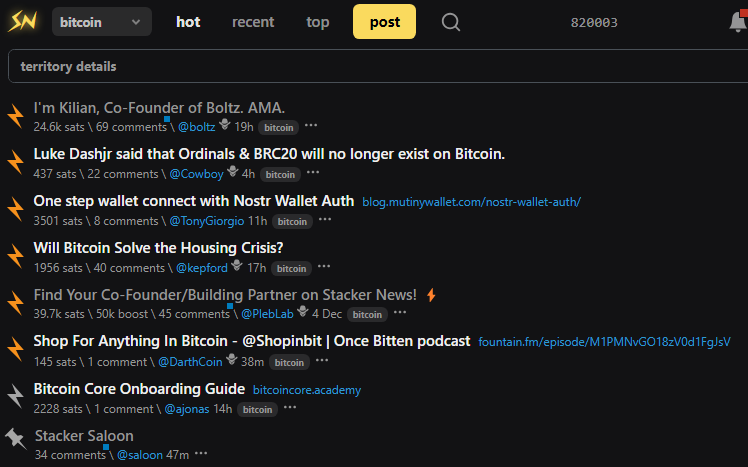This screenshot has height=467, width=748.
Task: Expand the territory details section
Action: (68, 67)
